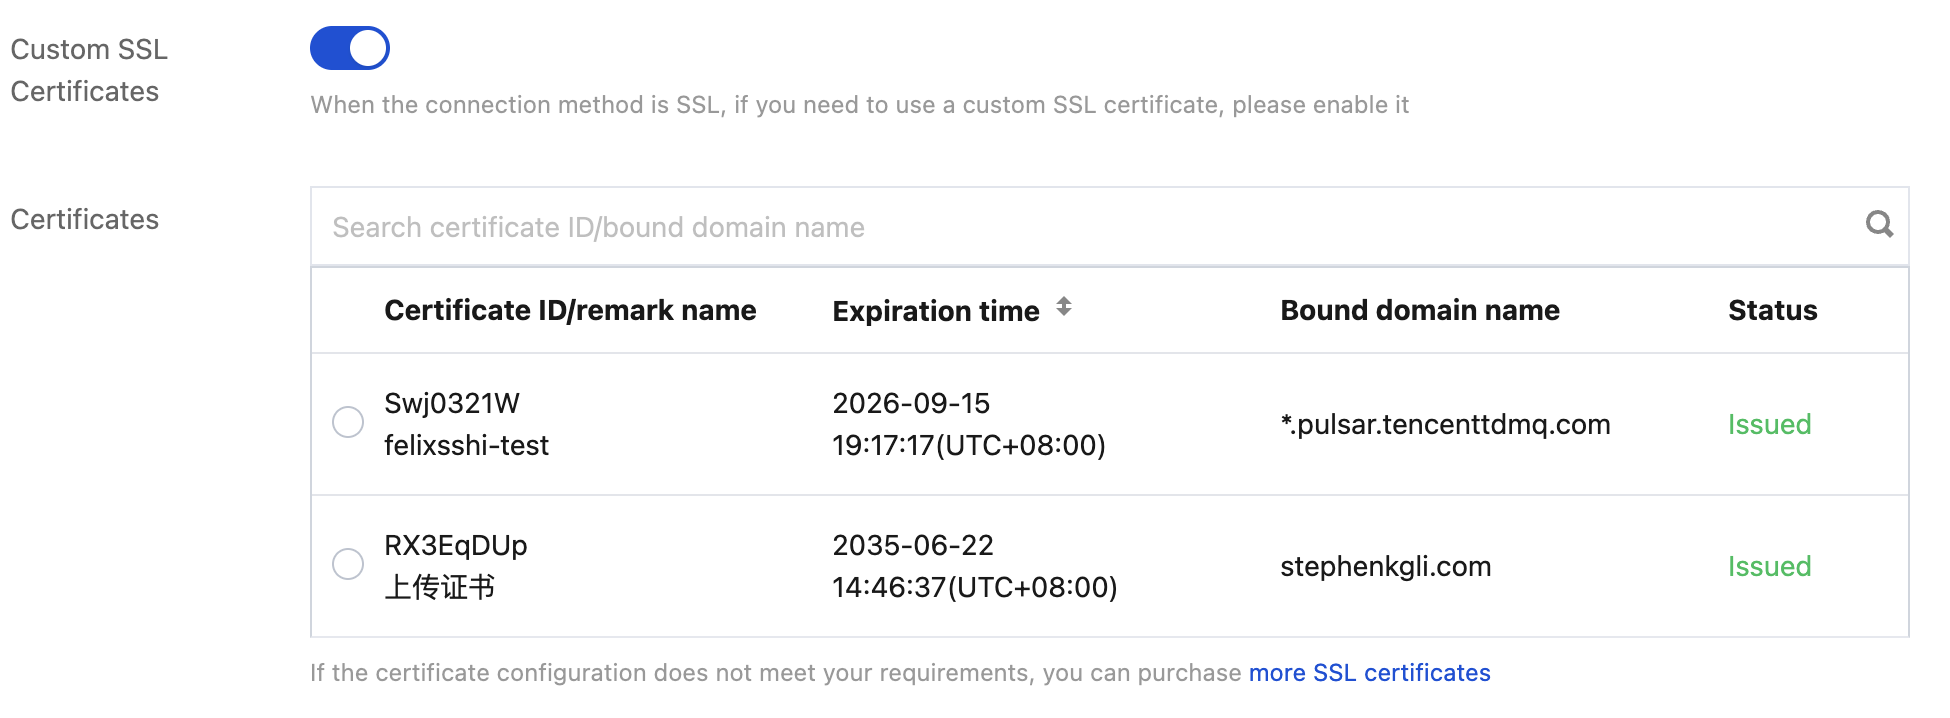1950x718 pixels.
Task: Click the Certificate ID/remark name header
Action: 570,311
